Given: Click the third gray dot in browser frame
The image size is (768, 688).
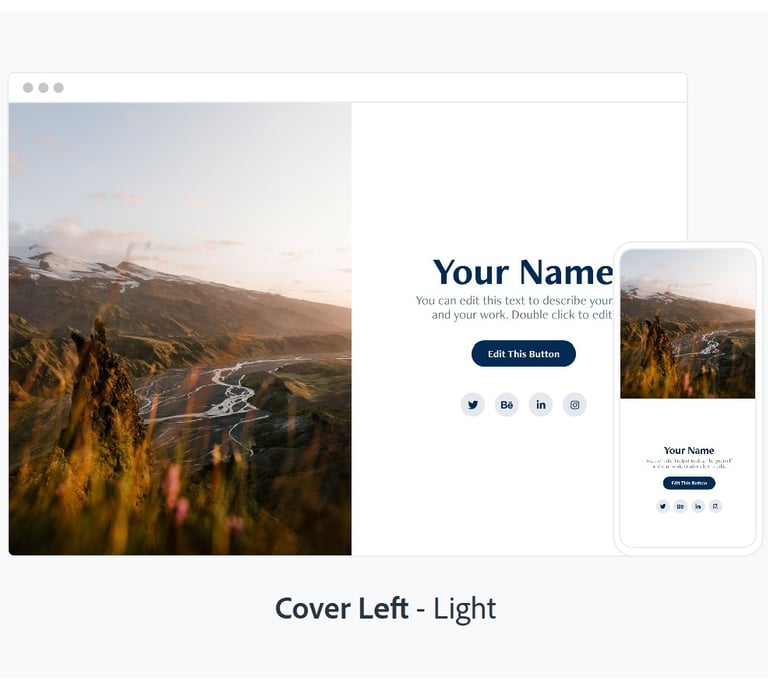Looking at the screenshot, I should pos(58,88).
